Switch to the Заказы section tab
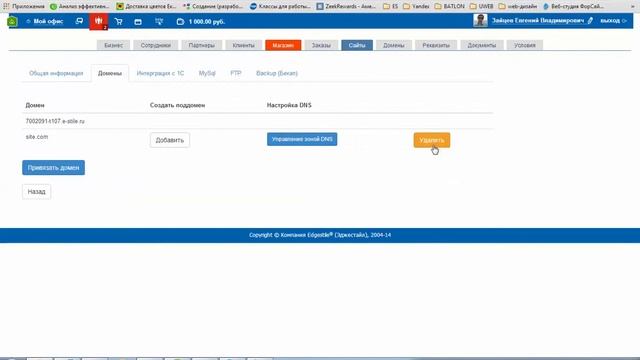Viewport: 640px width, 360px height. (321, 45)
